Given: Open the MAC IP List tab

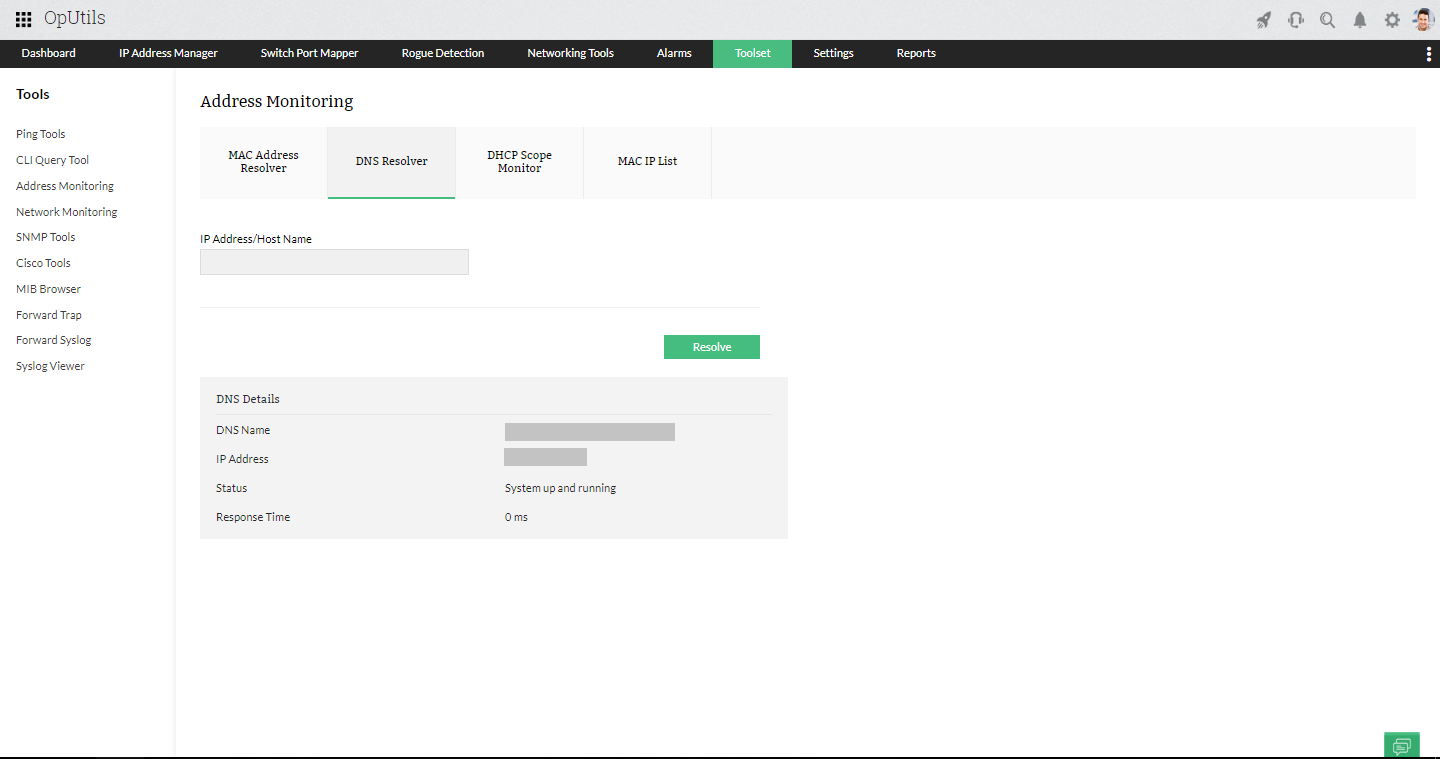Looking at the screenshot, I should [x=647, y=162].
